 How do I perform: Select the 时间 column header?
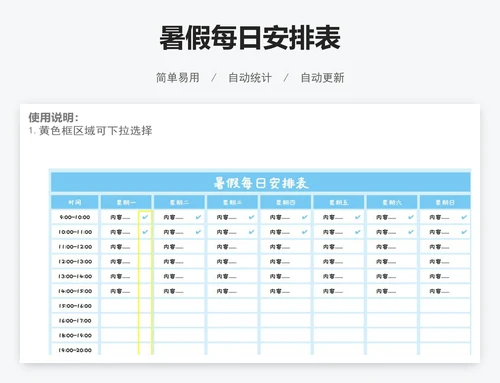coord(75,202)
